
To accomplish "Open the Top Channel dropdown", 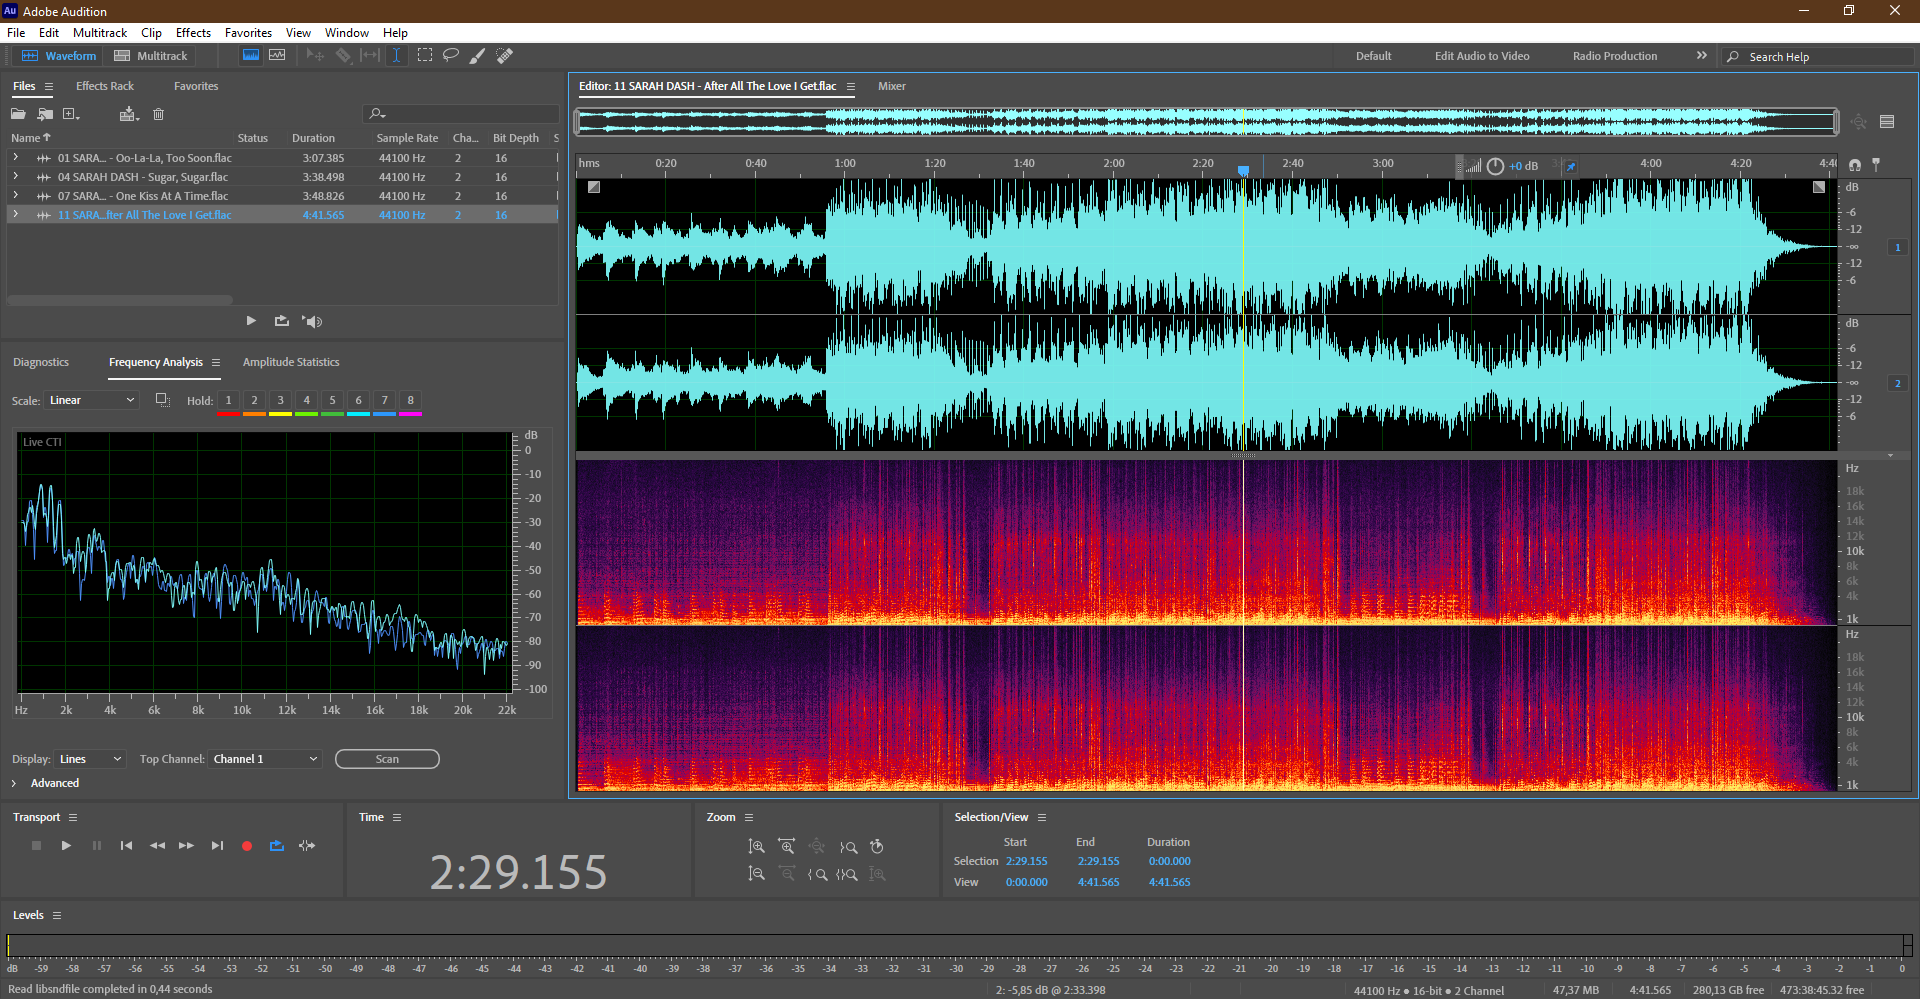I will point(266,759).
